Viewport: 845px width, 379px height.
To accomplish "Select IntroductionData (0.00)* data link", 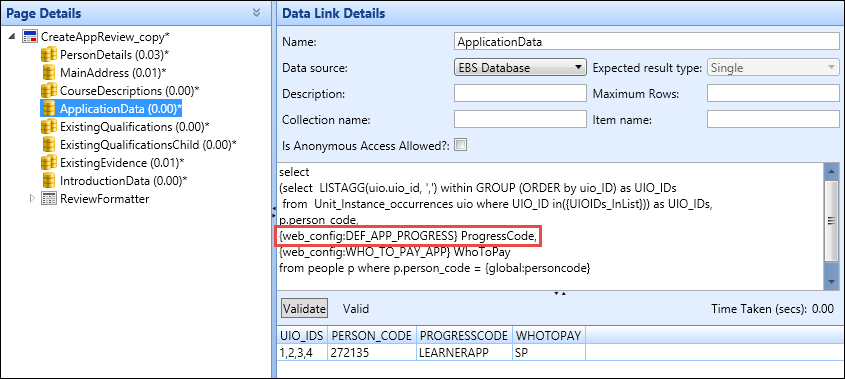I will pos(122,180).
